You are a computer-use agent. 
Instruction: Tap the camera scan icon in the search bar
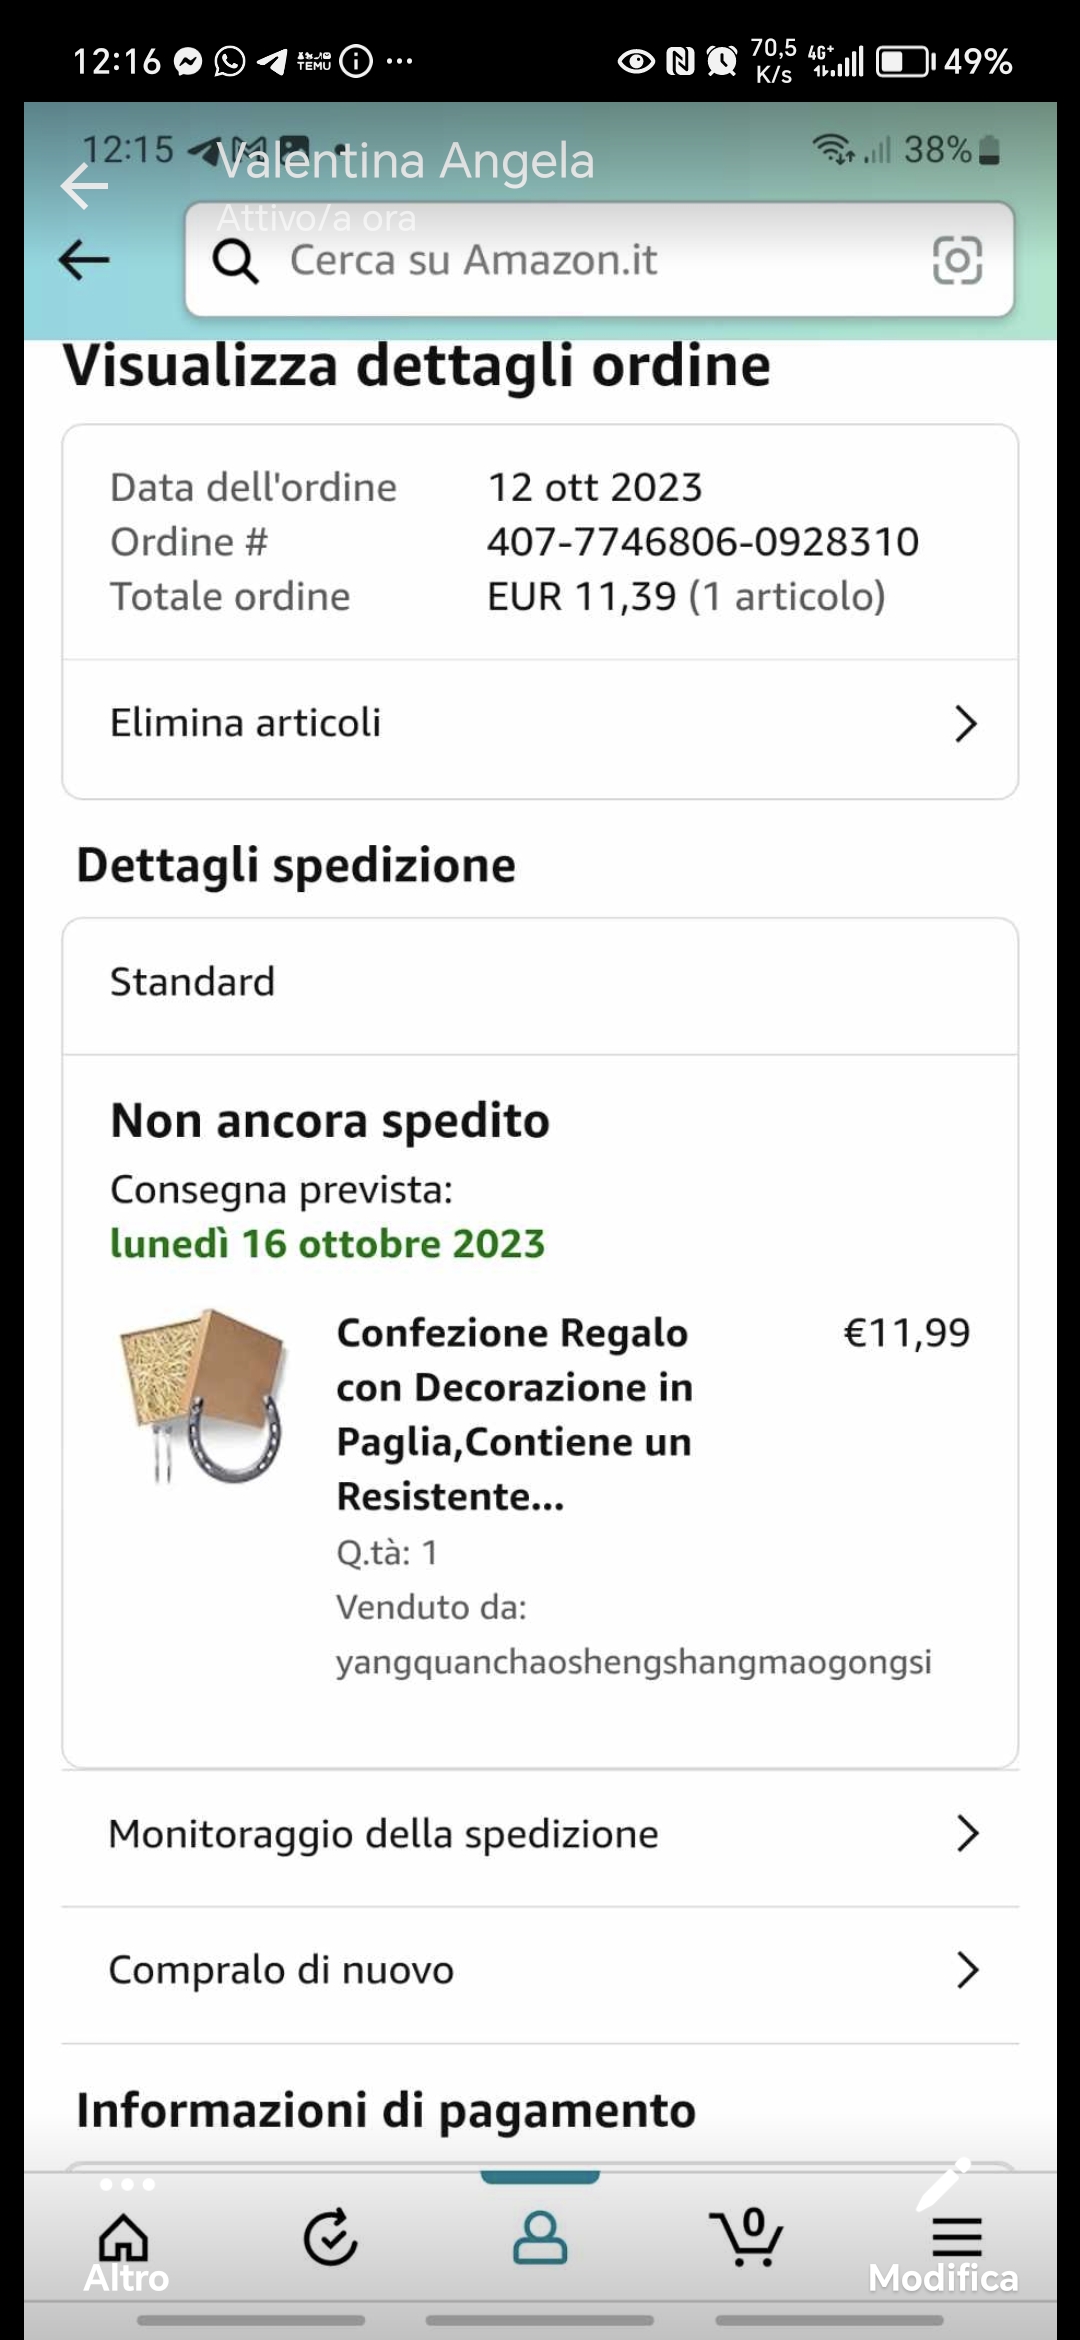click(x=957, y=261)
